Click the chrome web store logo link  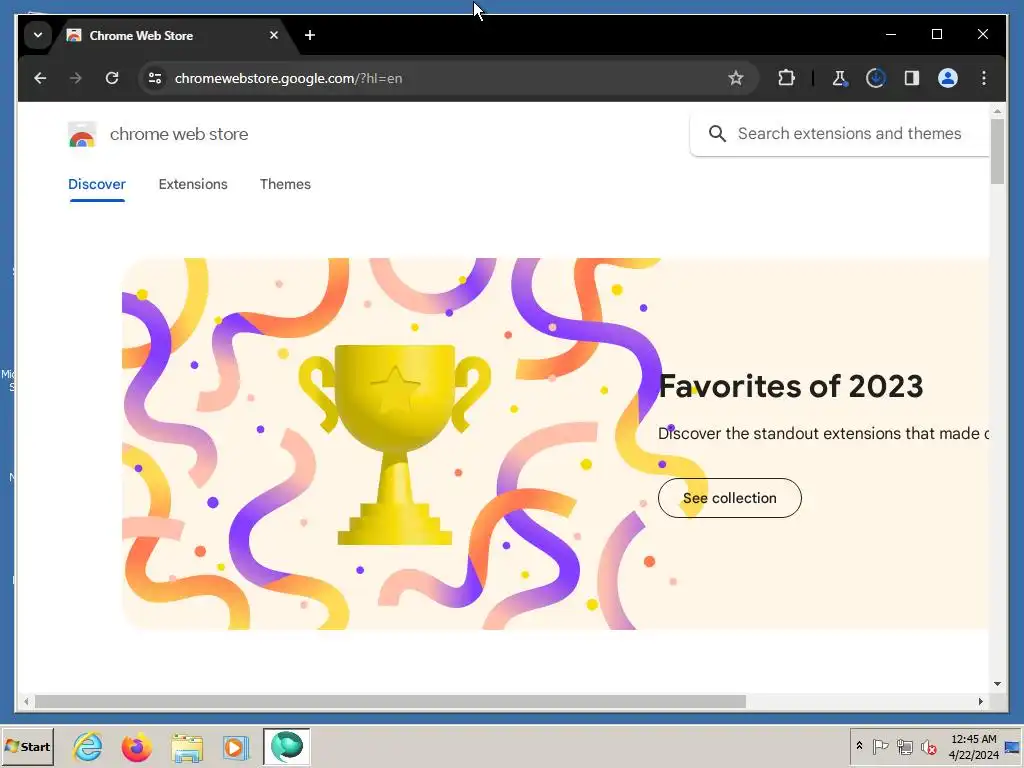point(158,135)
